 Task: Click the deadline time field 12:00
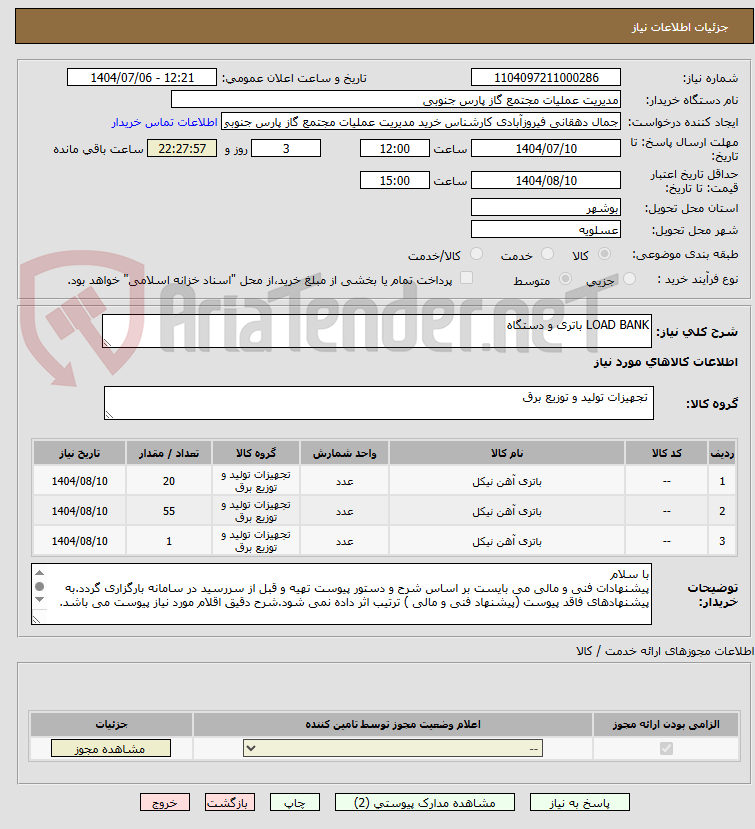pos(394,149)
